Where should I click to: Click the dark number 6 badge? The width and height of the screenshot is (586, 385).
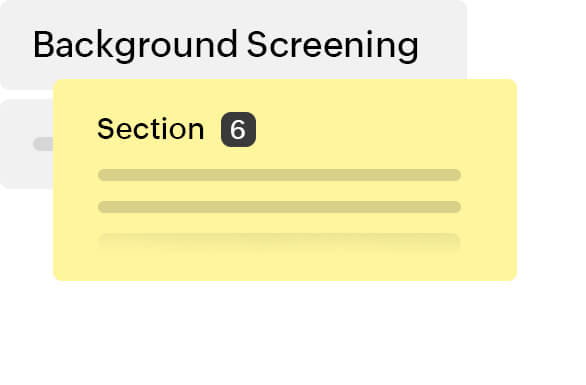(x=238, y=129)
